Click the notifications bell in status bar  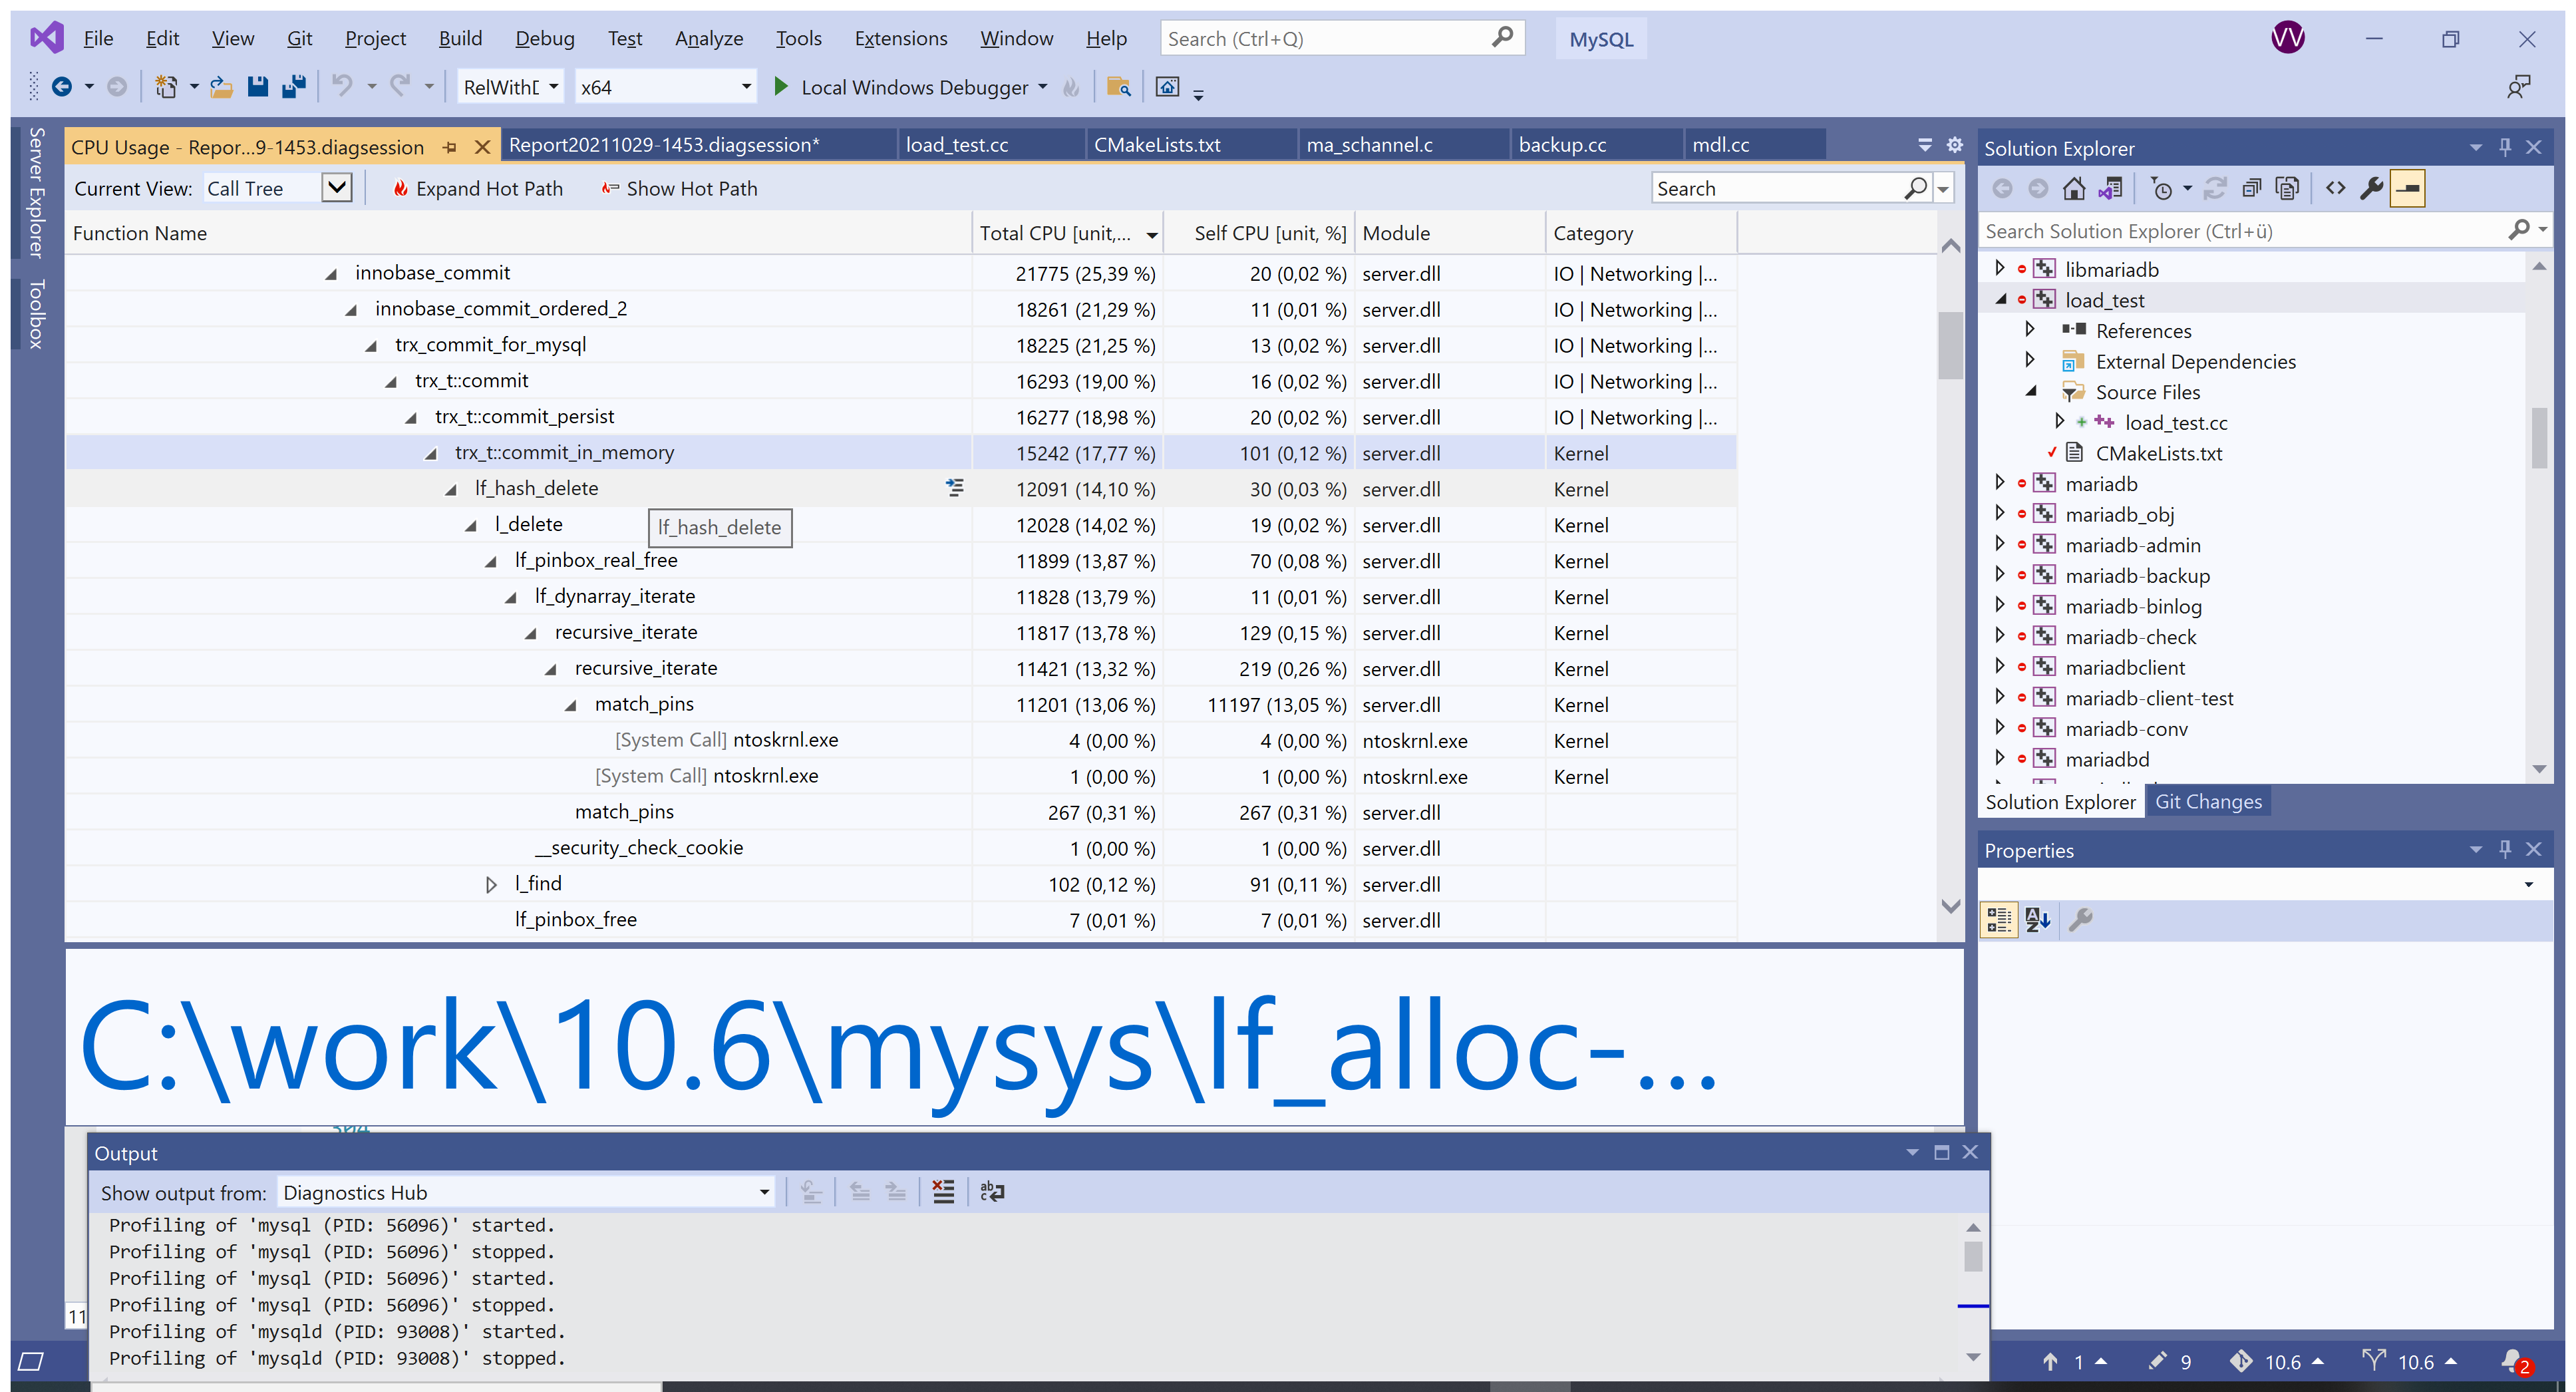point(2513,1361)
